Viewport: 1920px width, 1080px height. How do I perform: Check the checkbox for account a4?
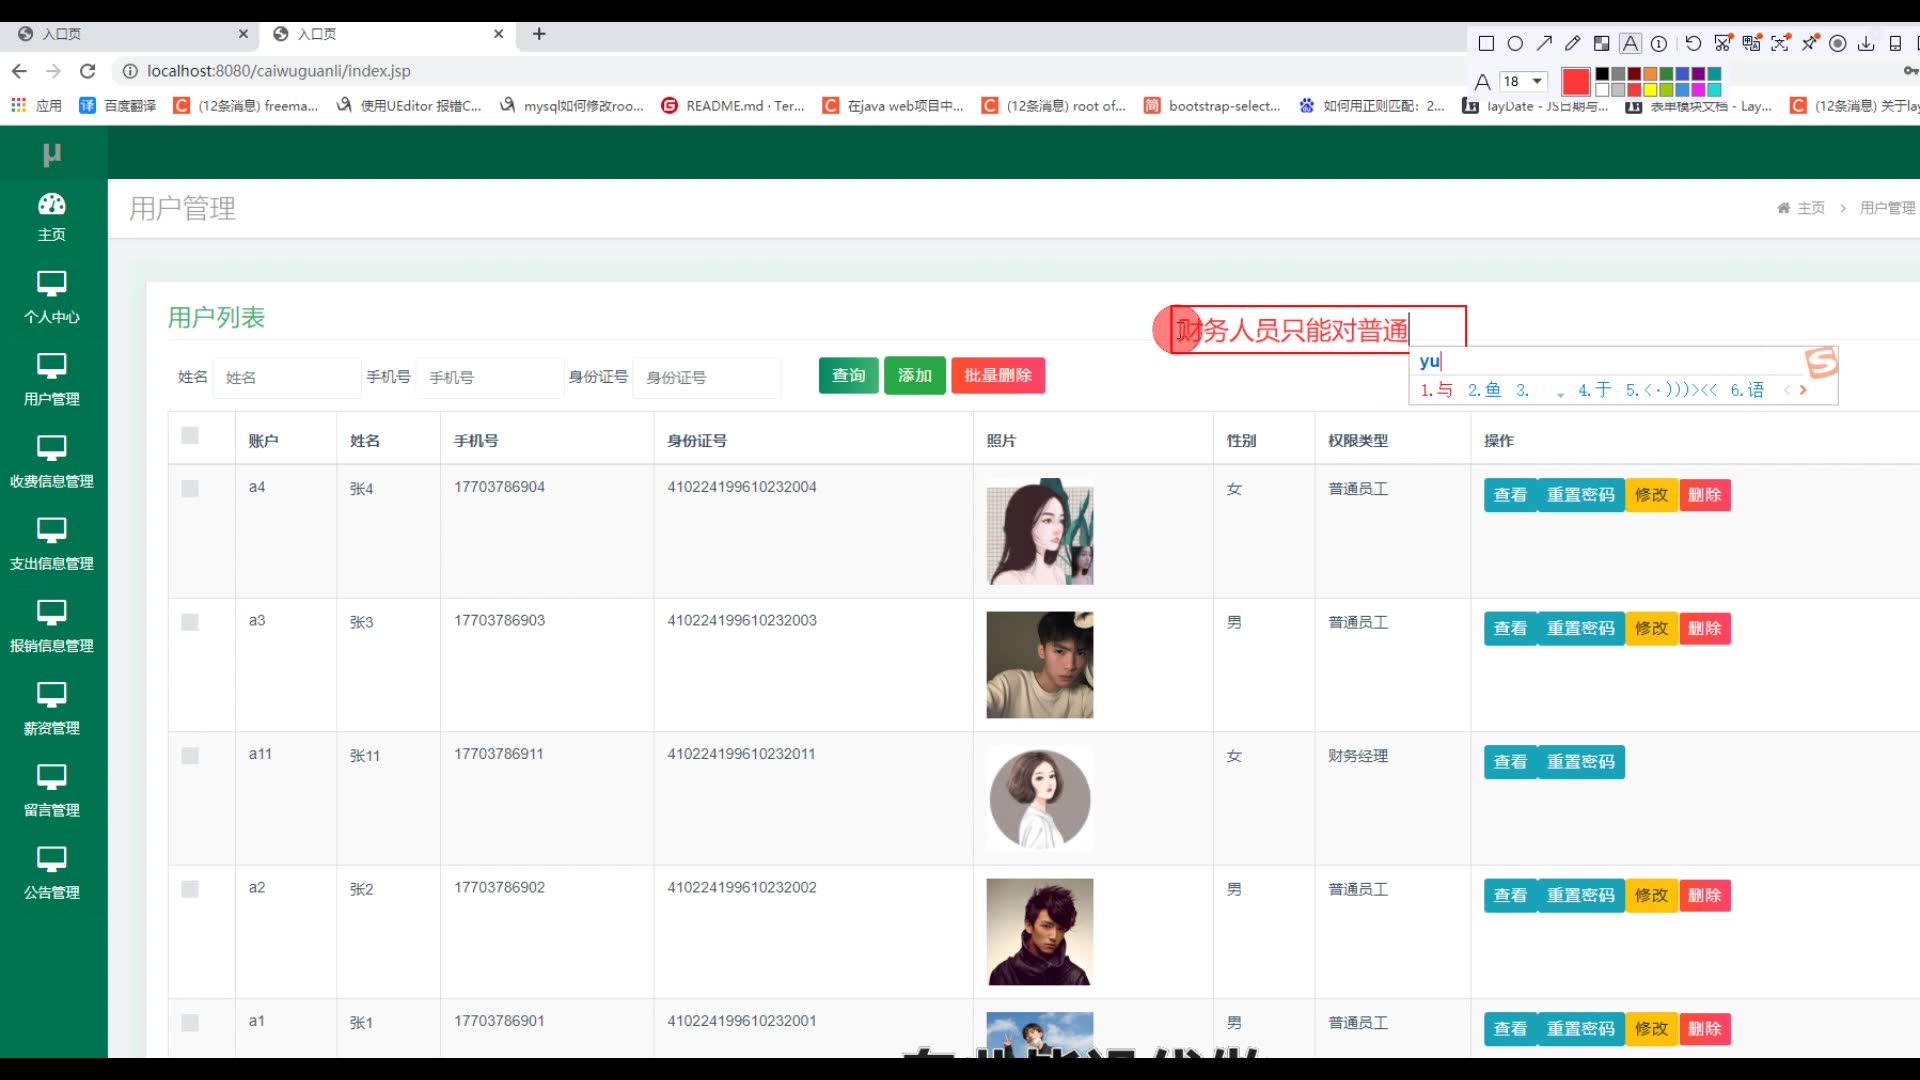point(190,488)
